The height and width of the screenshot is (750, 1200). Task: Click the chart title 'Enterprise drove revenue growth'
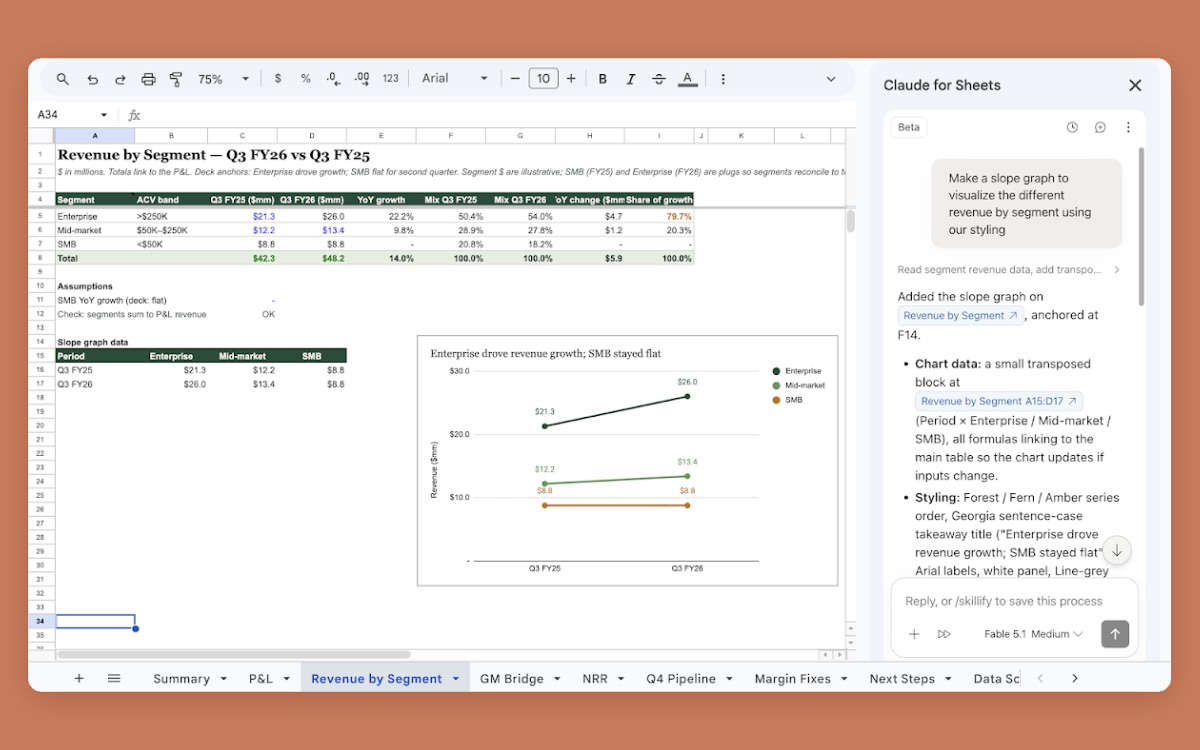coord(545,353)
